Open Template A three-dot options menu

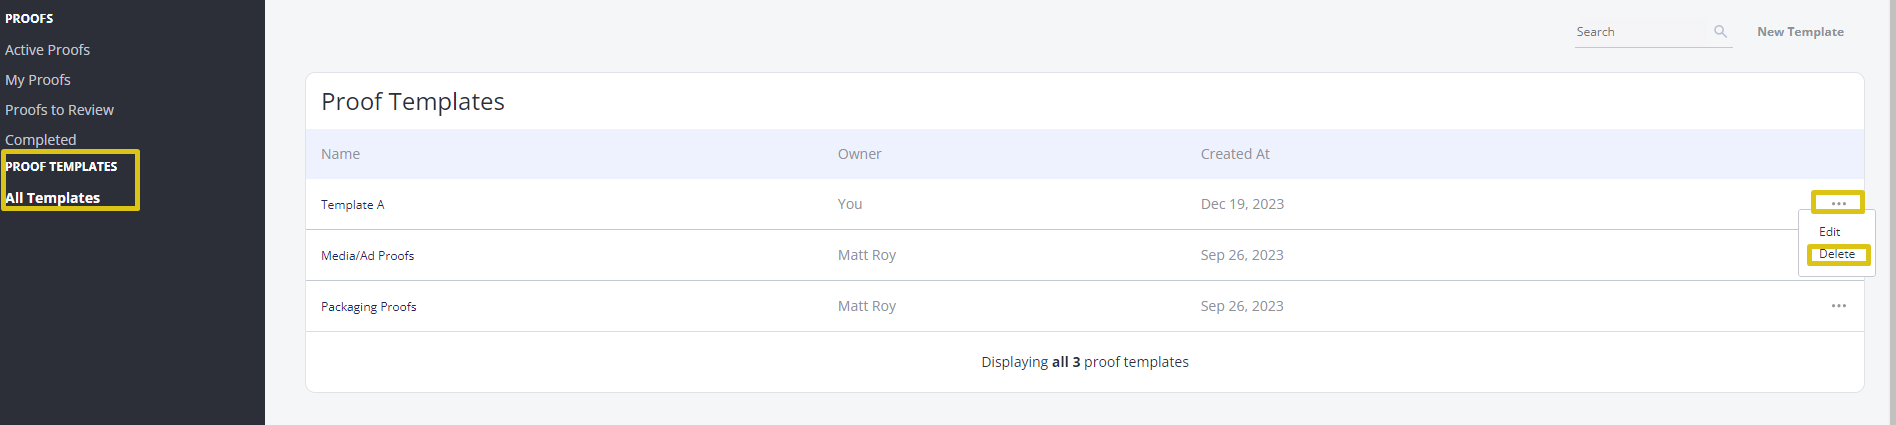[x=1838, y=203]
